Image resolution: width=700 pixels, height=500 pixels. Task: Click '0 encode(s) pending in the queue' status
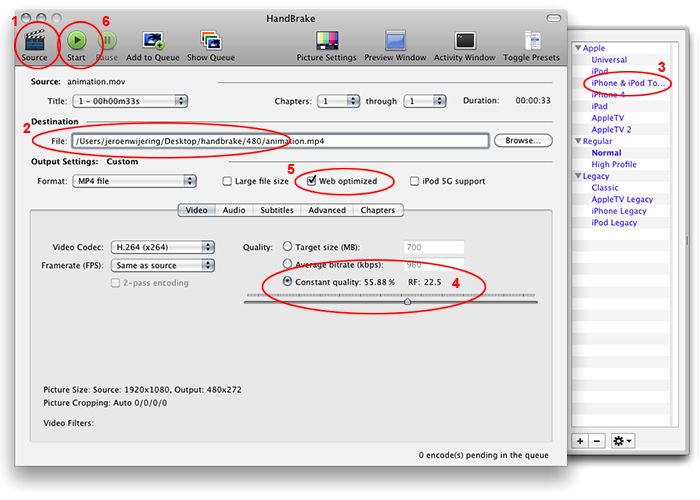click(483, 455)
